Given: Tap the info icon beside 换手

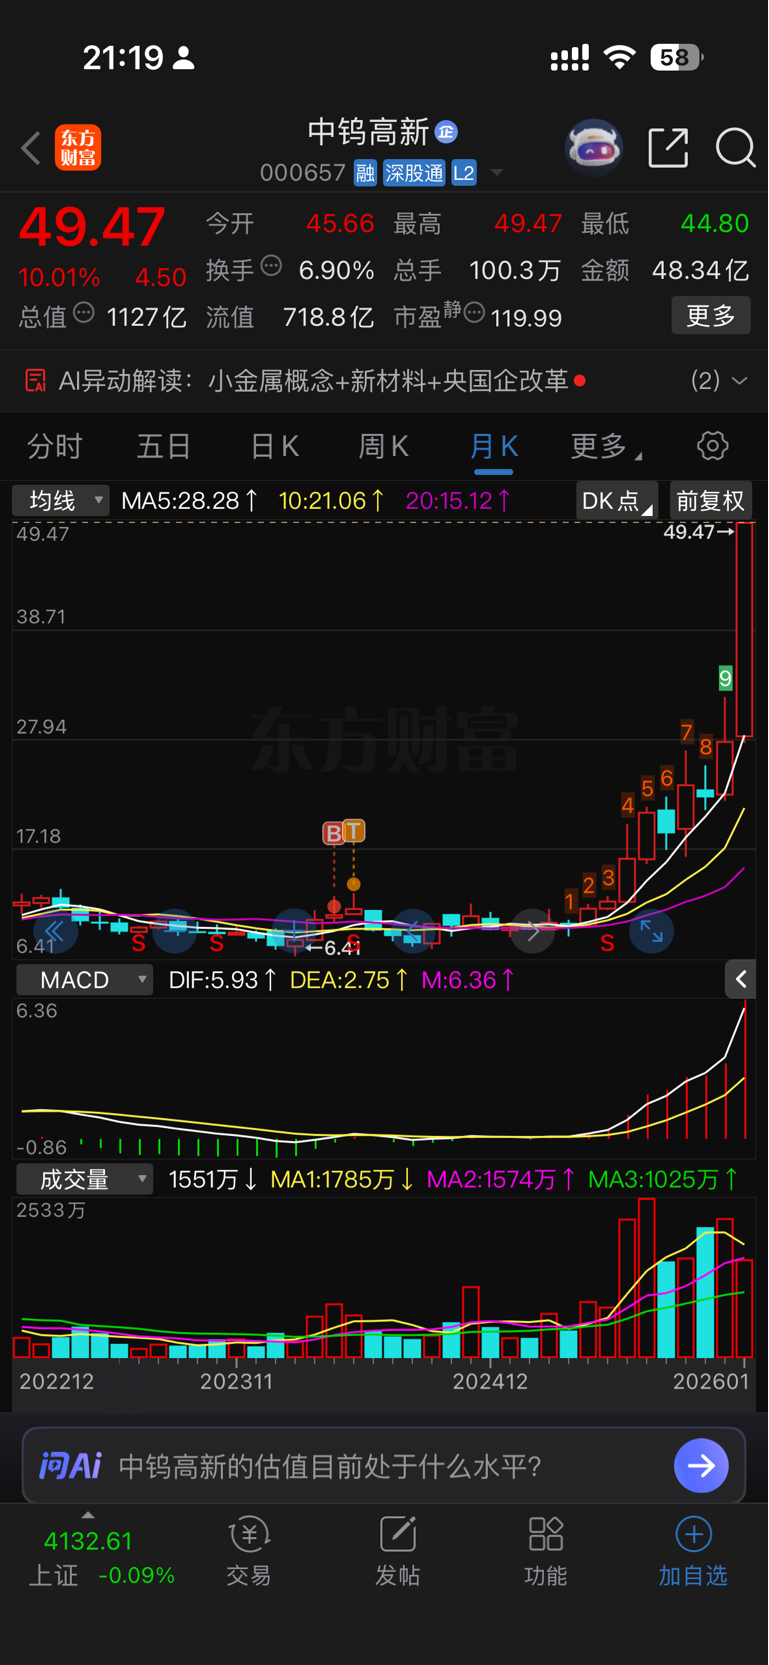Looking at the screenshot, I should pos(271,266).
